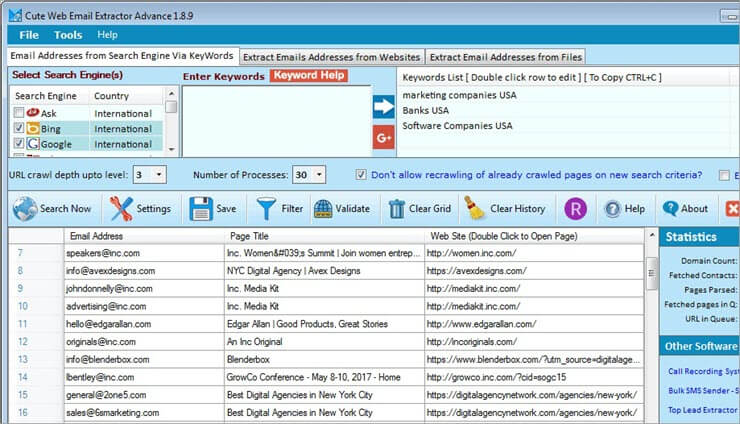Click the blue arrow add-keywords button
This screenshot has height=424, width=740.
click(383, 106)
